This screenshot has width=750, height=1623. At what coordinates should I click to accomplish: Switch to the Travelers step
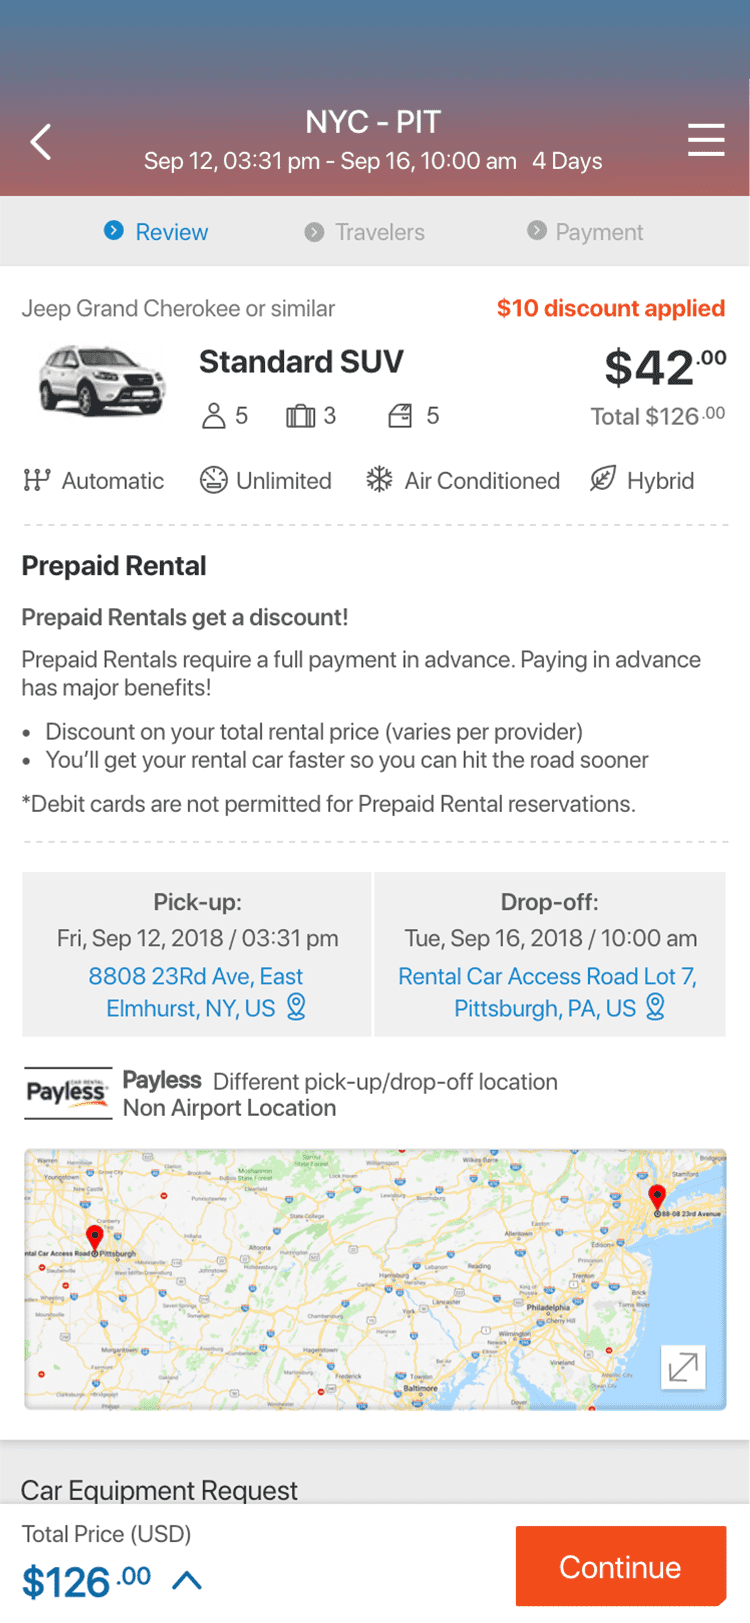coord(364,232)
